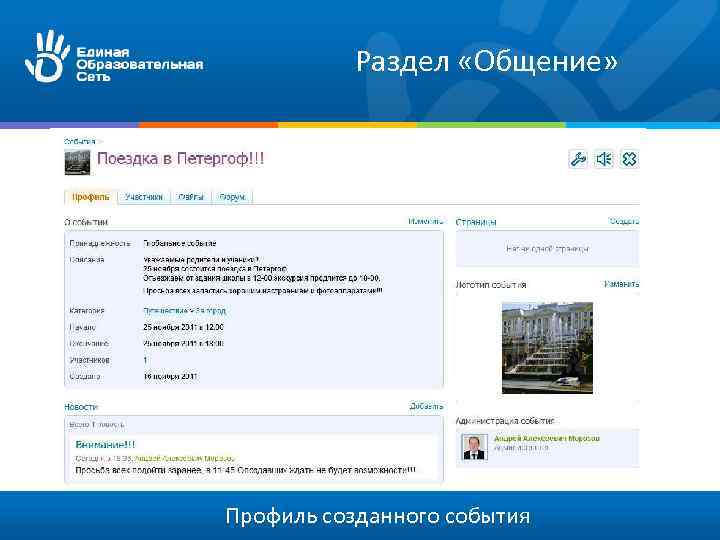Click Изменить link for Логотип события
The width and height of the screenshot is (720, 540).
coord(622,284)
